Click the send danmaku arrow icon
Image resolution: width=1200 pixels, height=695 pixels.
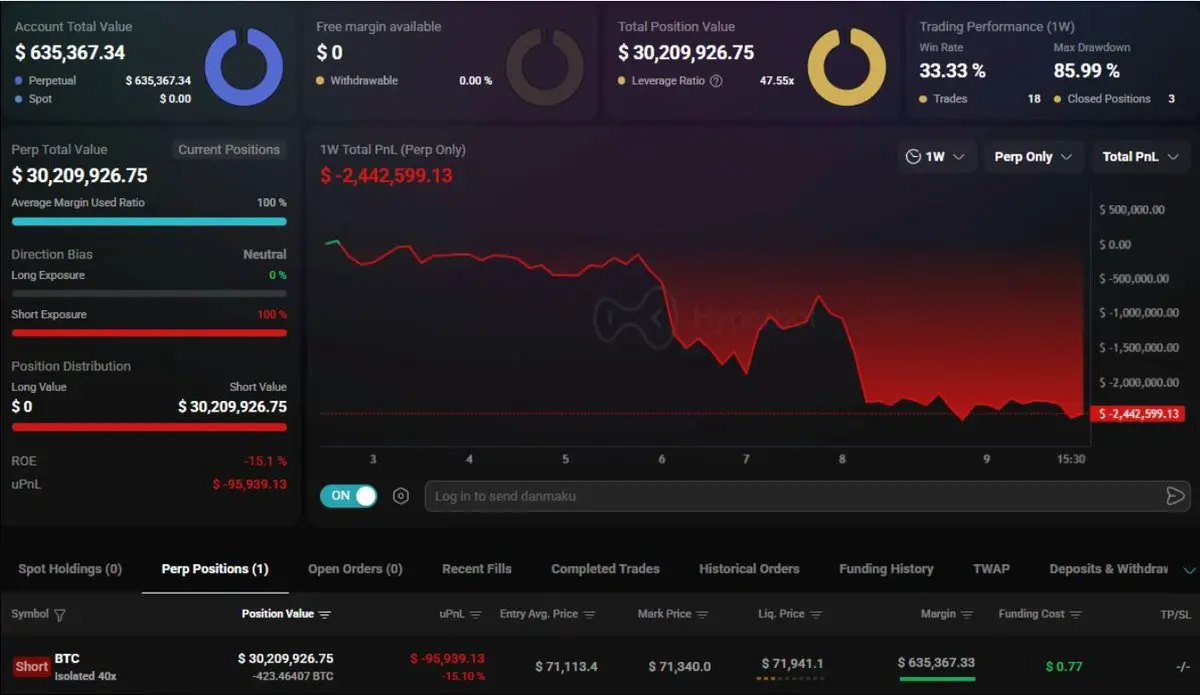pyautogui.click(x=1175, y=496)
